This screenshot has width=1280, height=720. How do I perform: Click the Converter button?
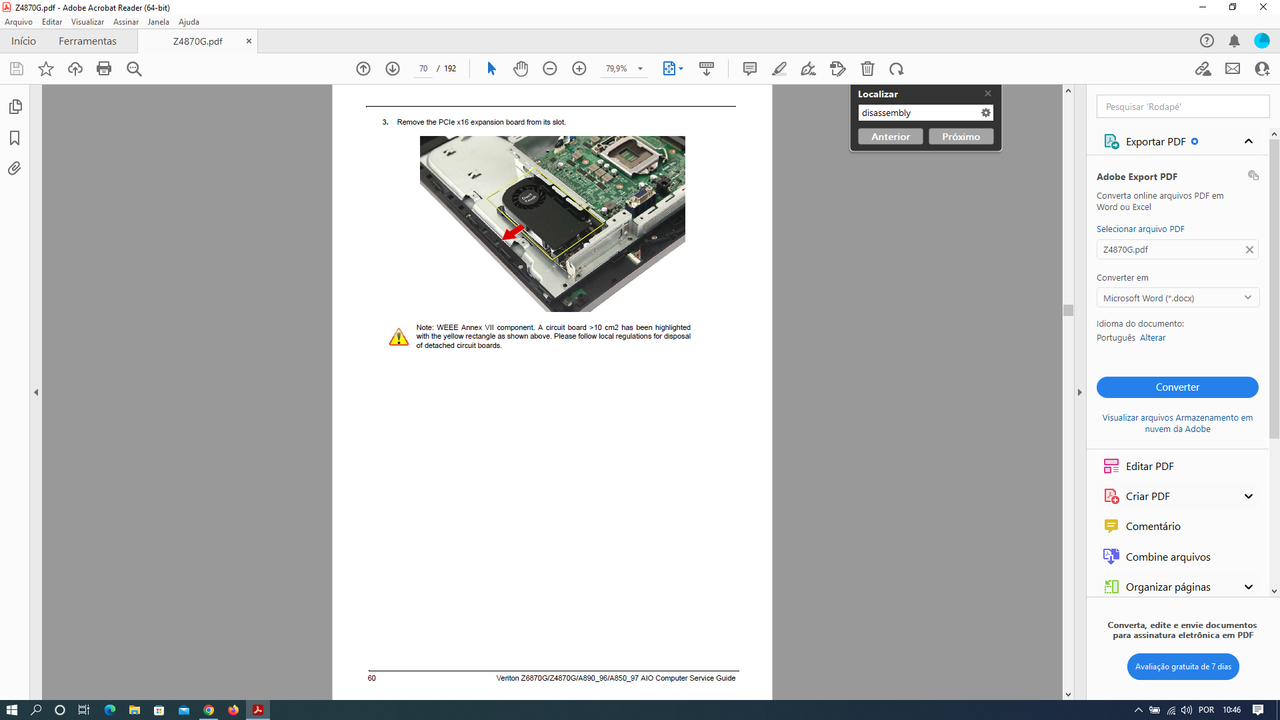1177,387
